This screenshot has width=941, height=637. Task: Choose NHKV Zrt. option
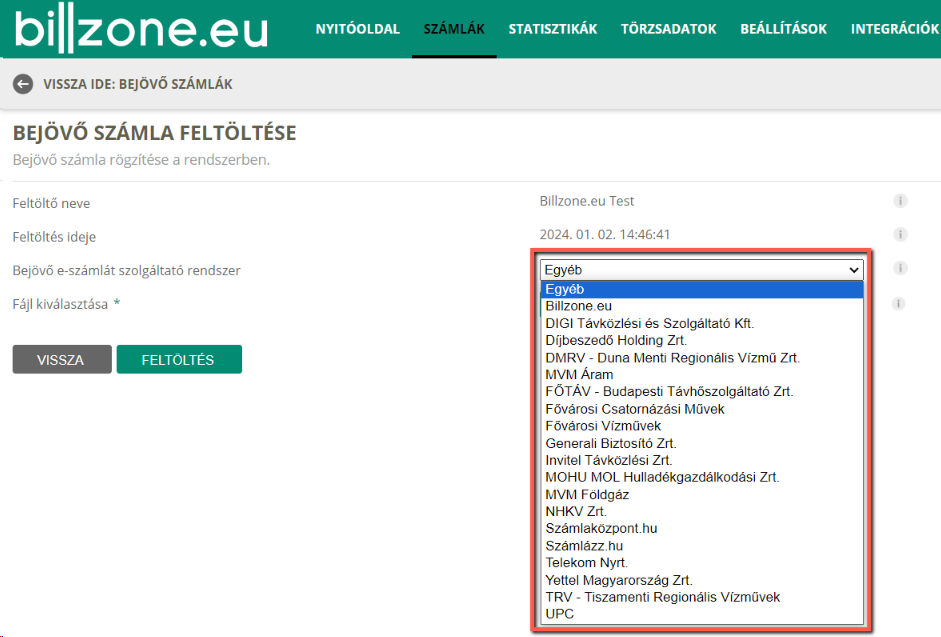pyautogui.click(x=702, y=512)
